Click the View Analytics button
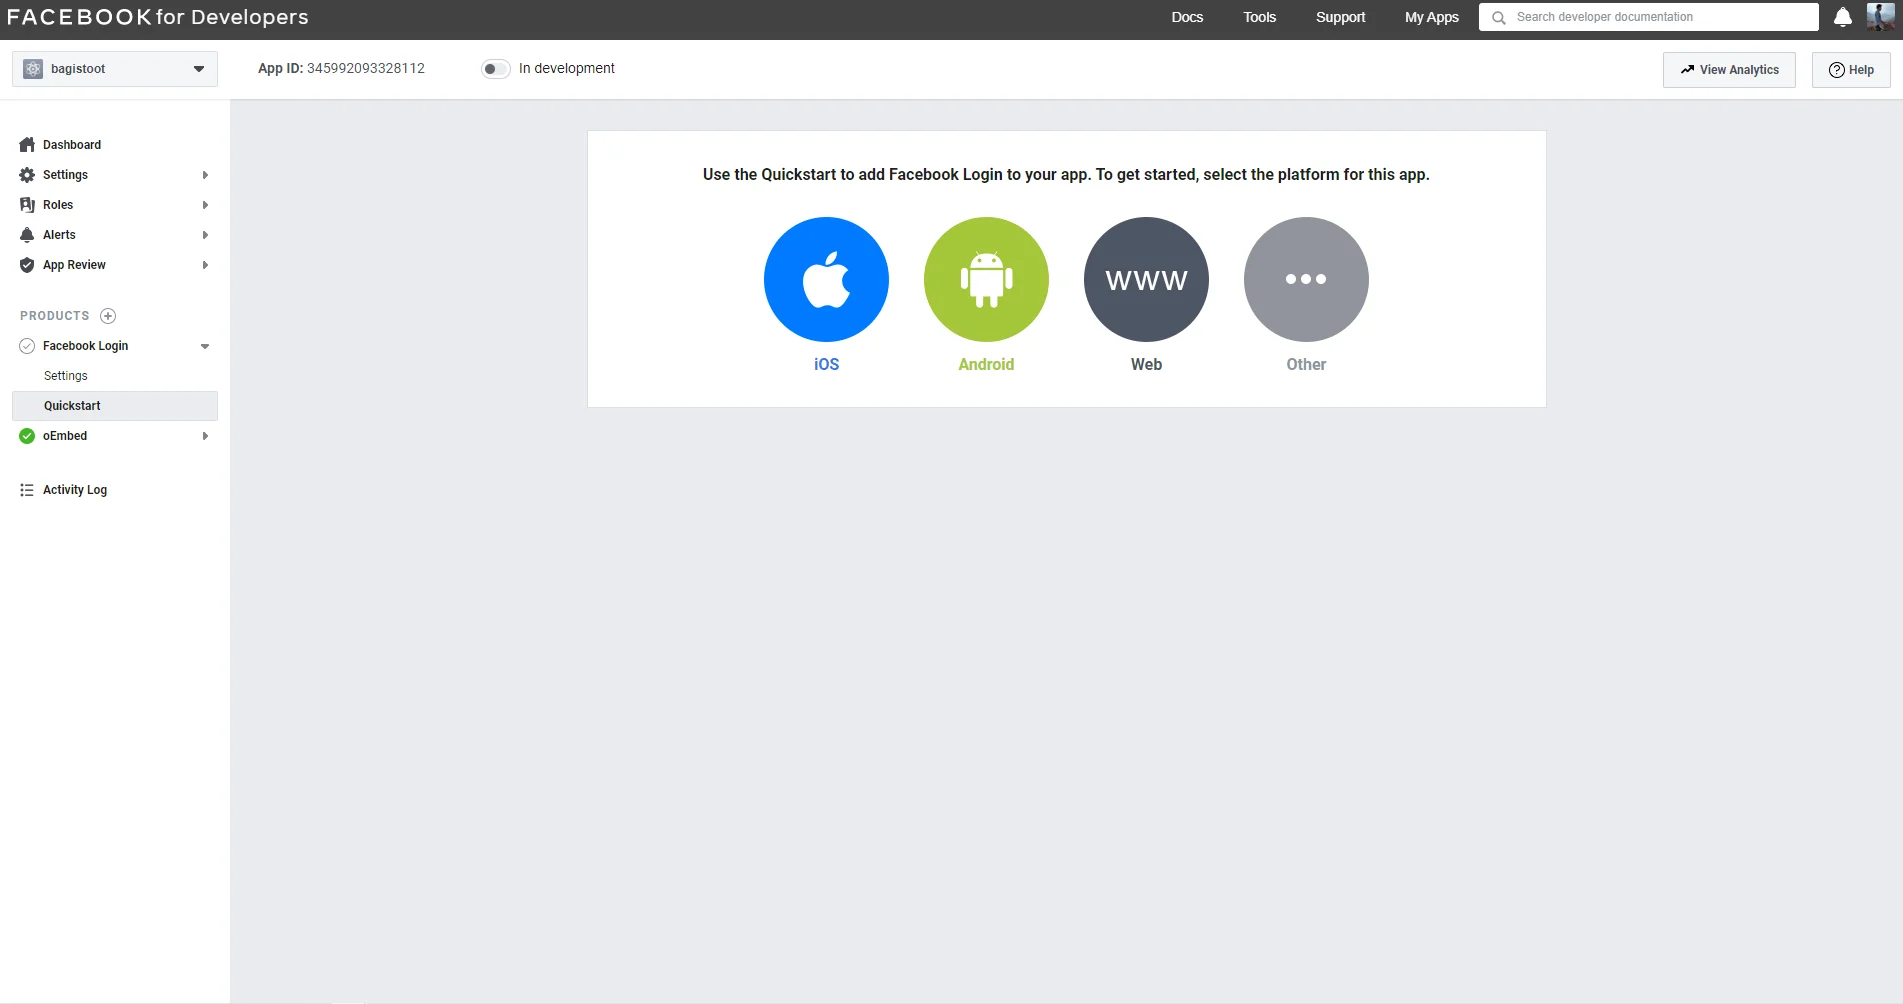The width and height of the screenshot is (1903, 1004). (x=1729, y=70)
